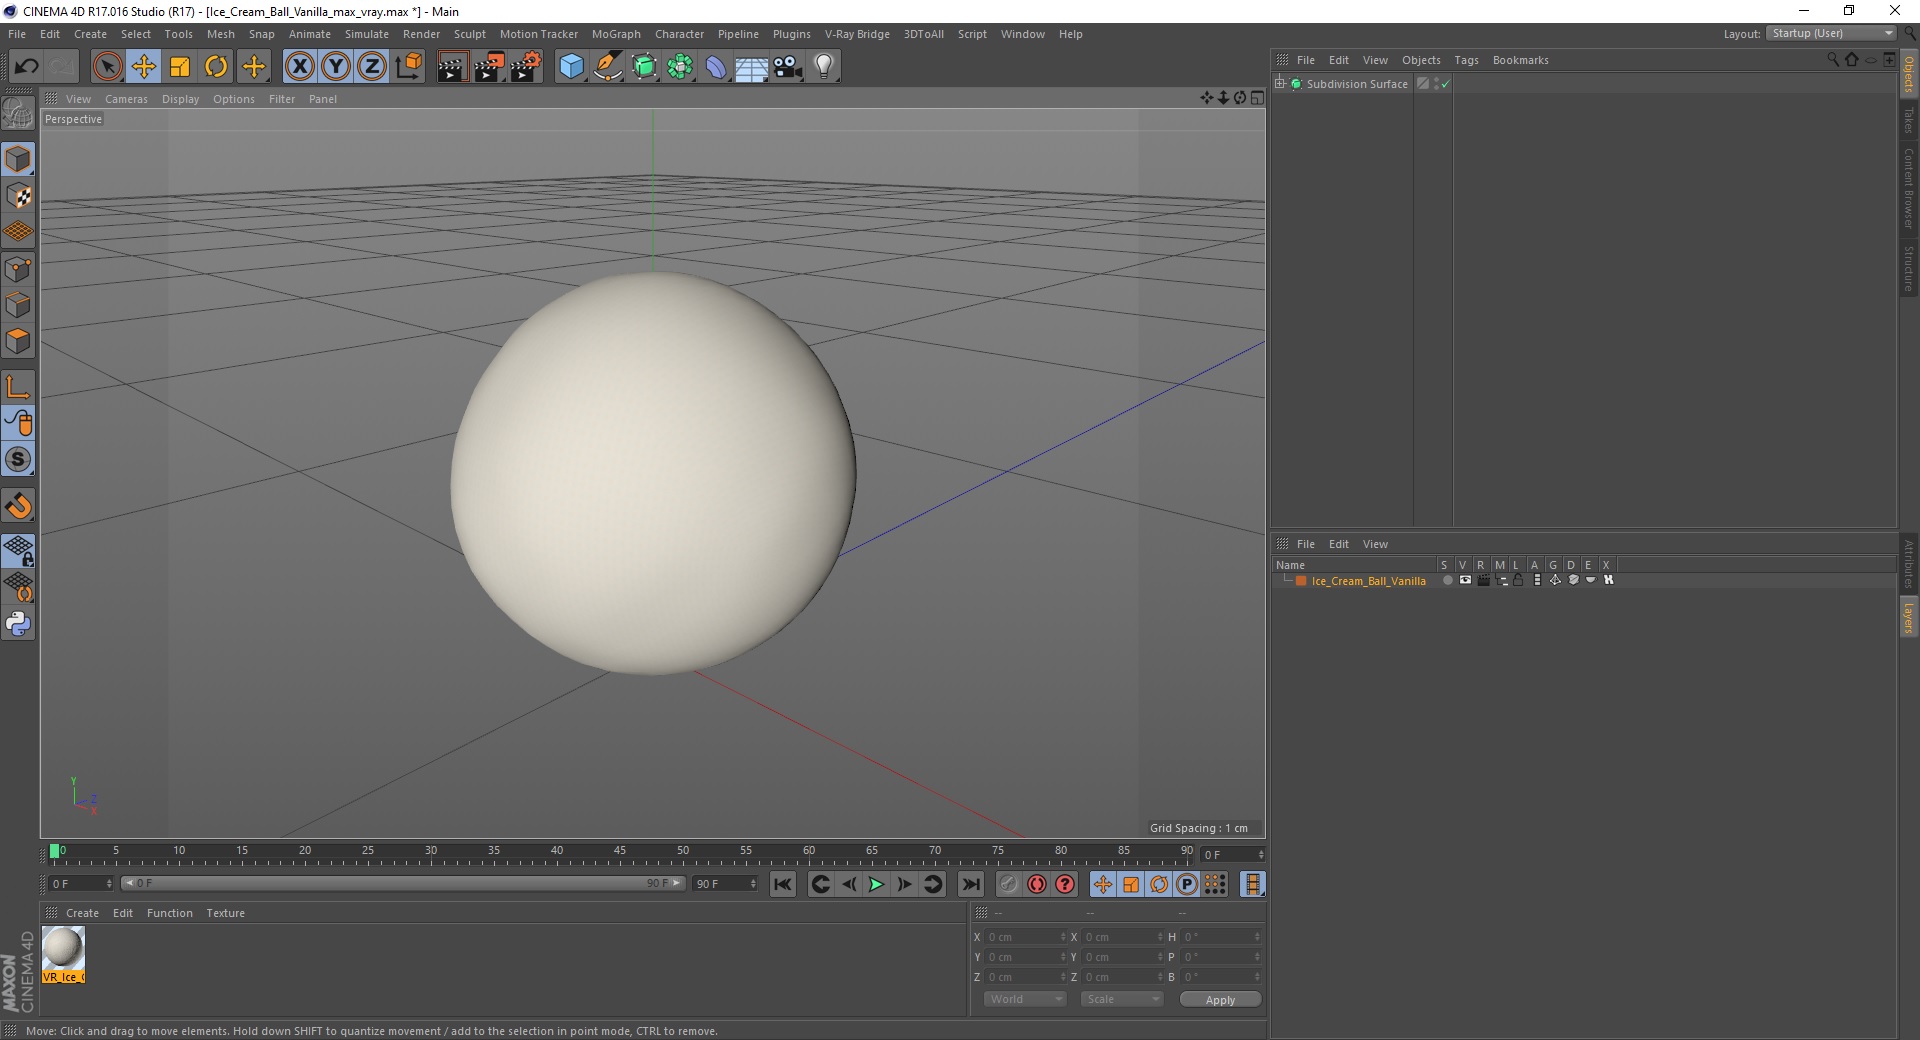Click the timeline range slider bar
This screenshot has height=1040, width=1920.
pos(403,883)
